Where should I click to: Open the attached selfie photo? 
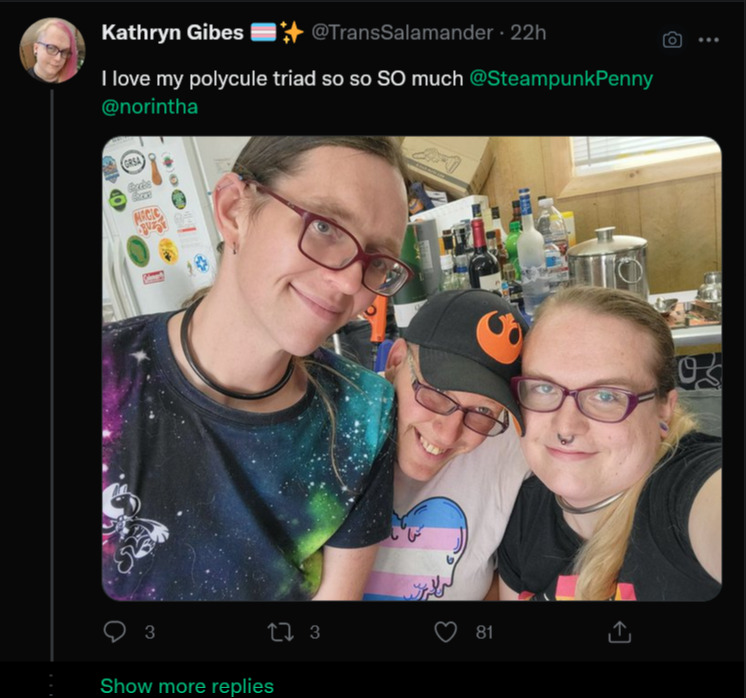[412, 369]
